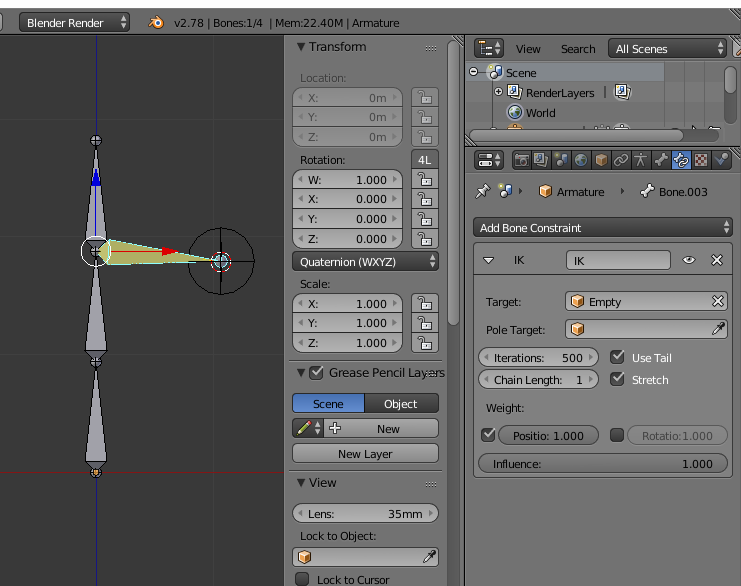Open the Armature data properties tab
This screenshot has width=741, height=586.
641,160
